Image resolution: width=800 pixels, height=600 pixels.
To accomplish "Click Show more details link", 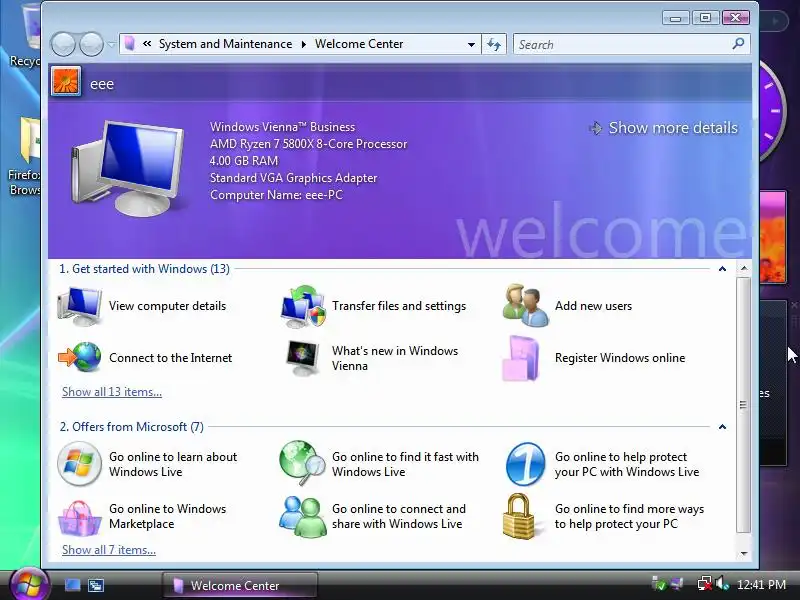I will (x=664, y=128).
